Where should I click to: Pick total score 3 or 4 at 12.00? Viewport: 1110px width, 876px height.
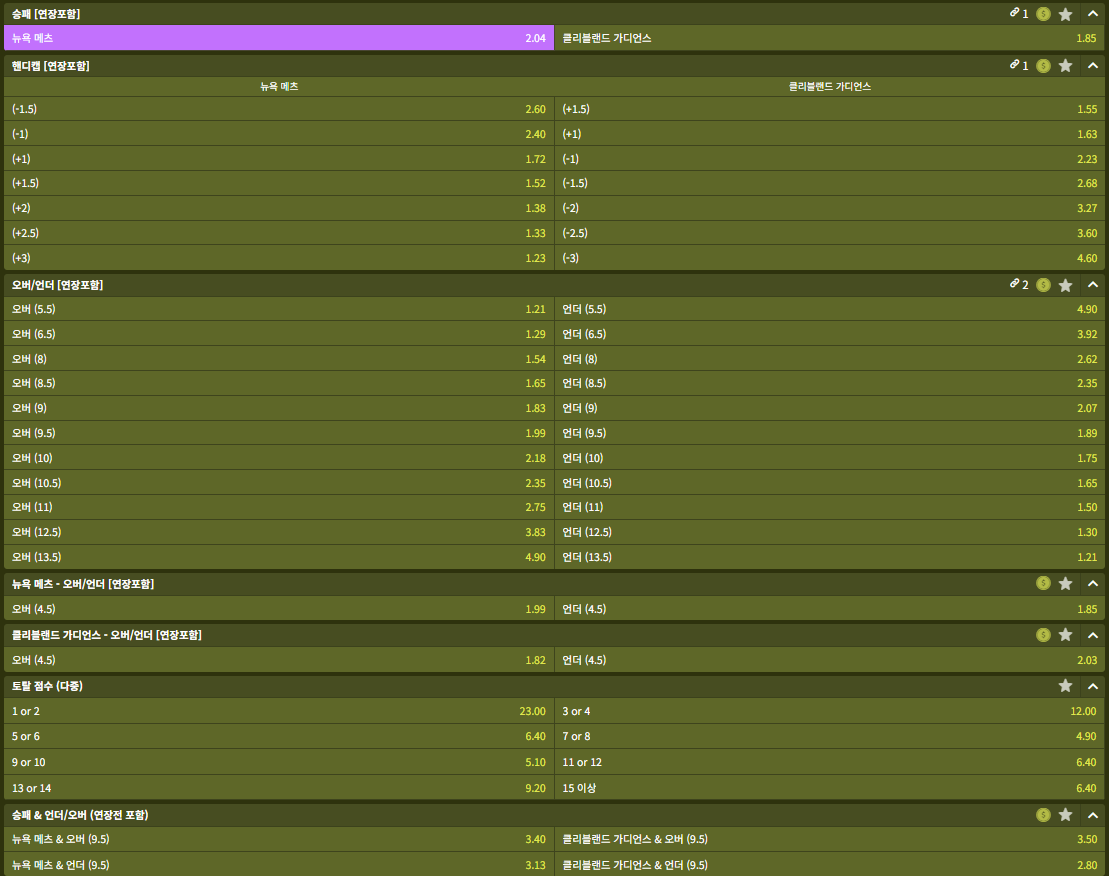830,711
